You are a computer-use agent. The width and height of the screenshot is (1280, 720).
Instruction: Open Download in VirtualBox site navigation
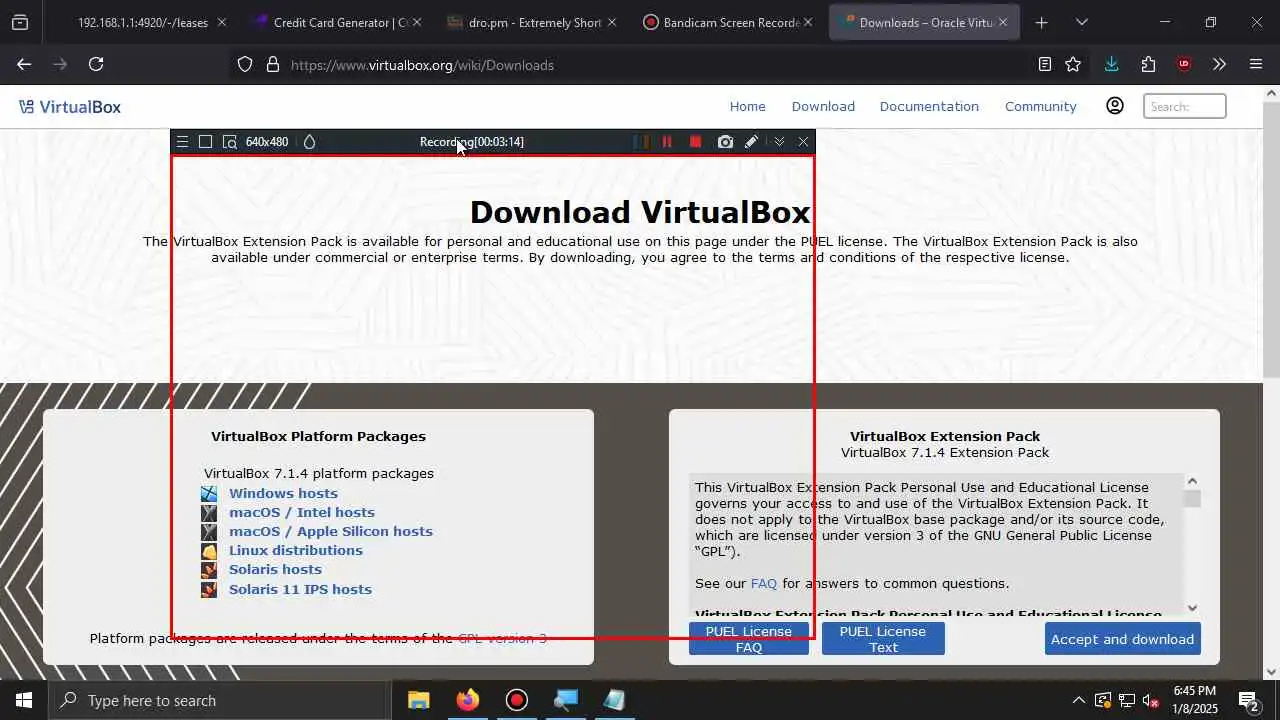823,106
